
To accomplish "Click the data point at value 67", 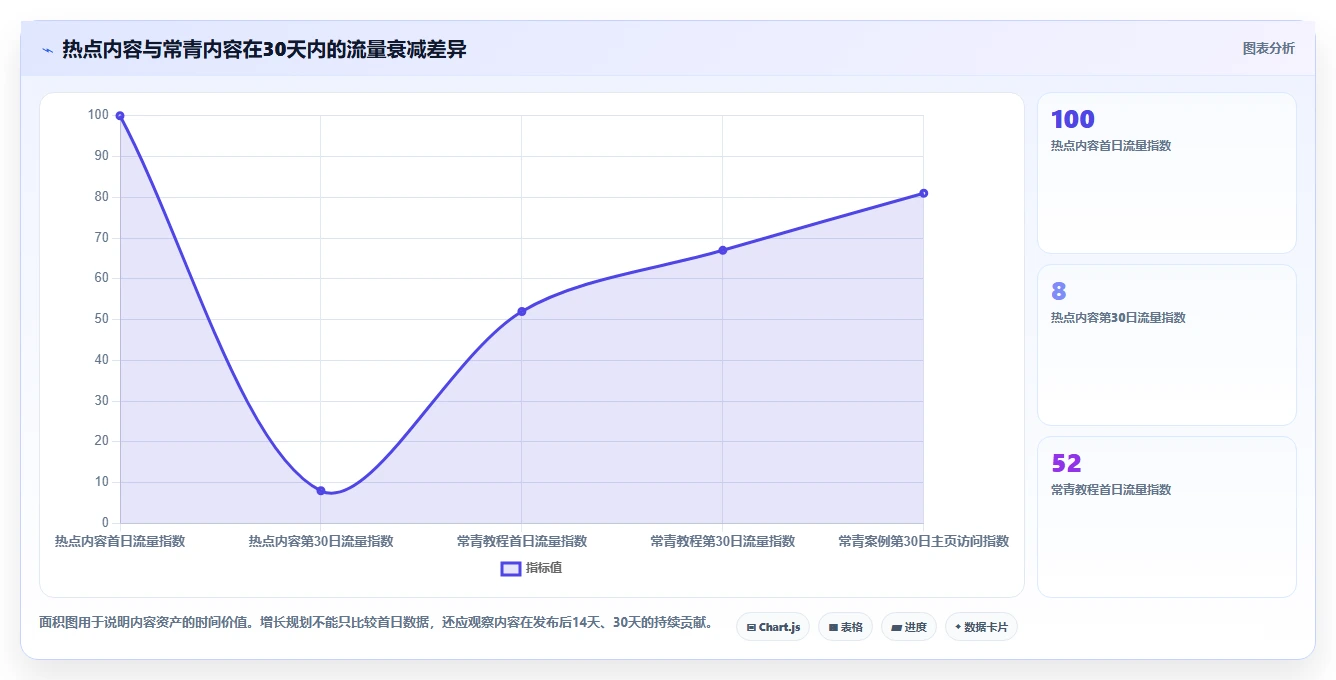I will point(722,250).
